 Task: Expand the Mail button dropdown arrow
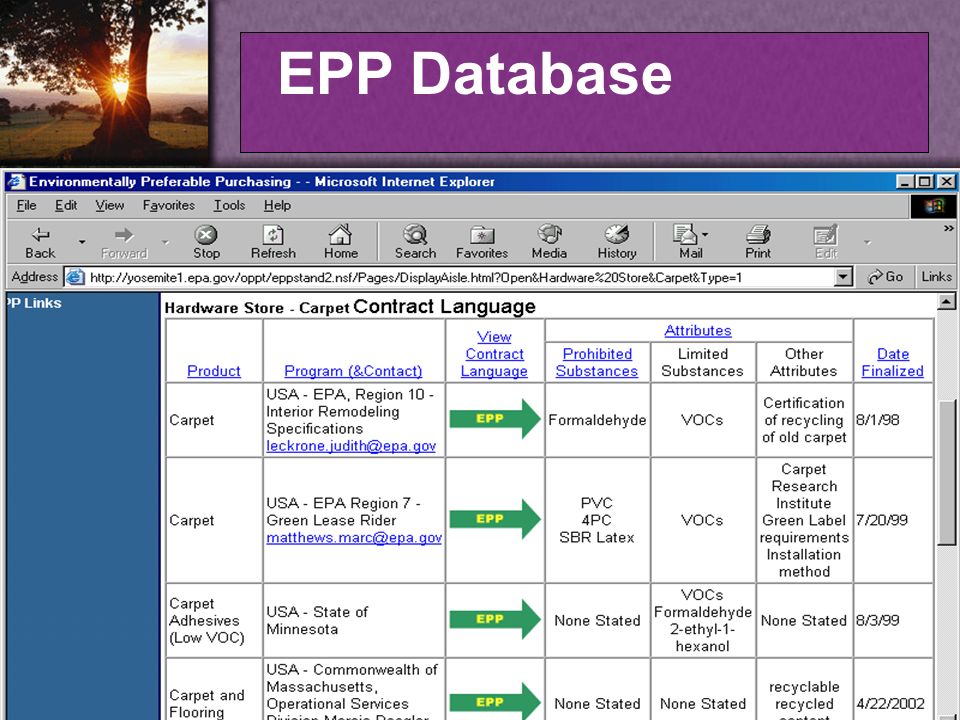pos(705,234)
